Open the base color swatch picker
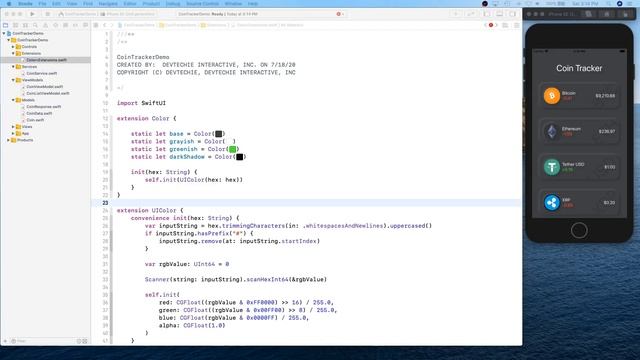 (219, 134)
